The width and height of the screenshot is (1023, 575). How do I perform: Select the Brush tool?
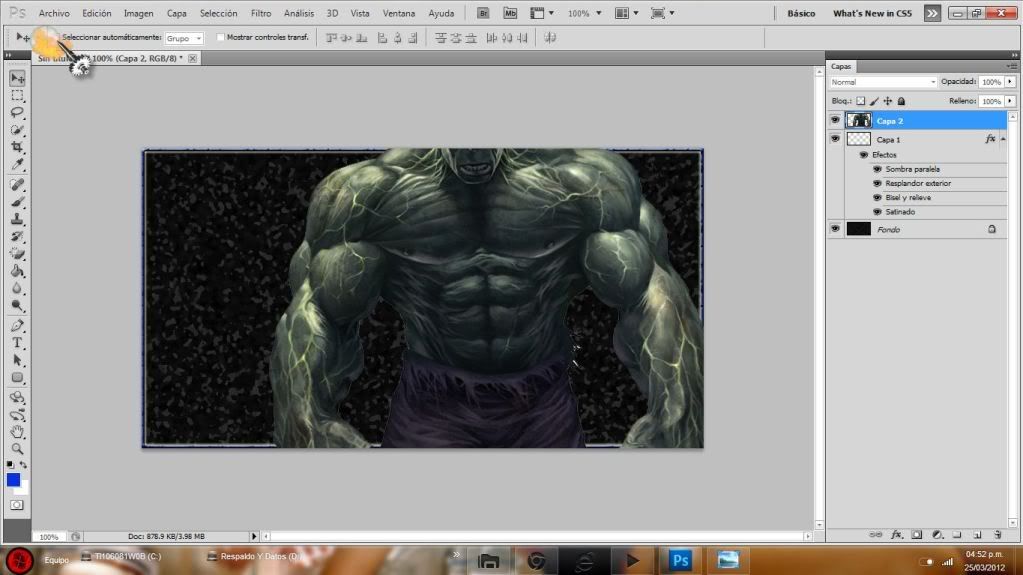click(x=18, y=202)
